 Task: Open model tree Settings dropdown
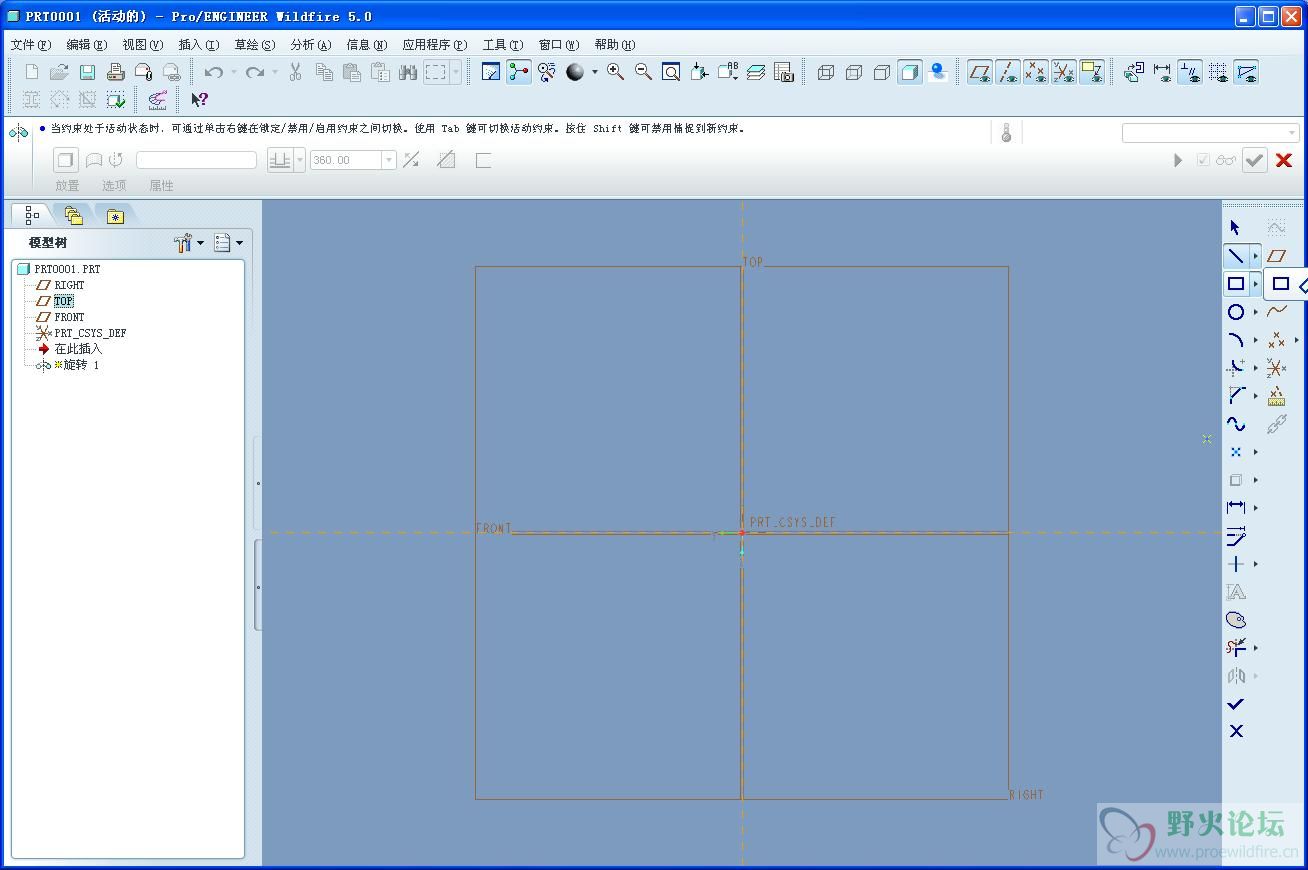point(188,243)
